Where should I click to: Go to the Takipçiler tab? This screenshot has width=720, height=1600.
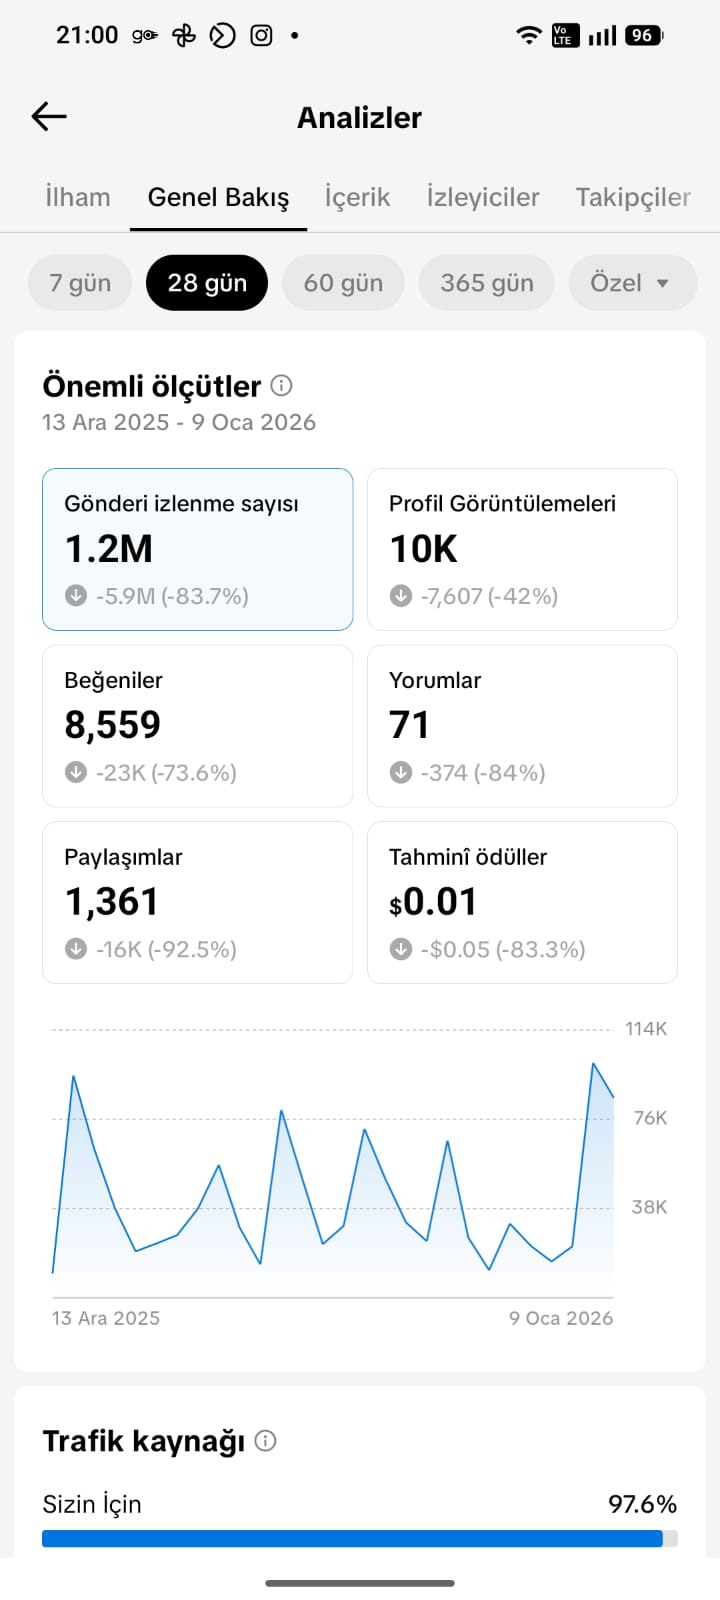633,197
